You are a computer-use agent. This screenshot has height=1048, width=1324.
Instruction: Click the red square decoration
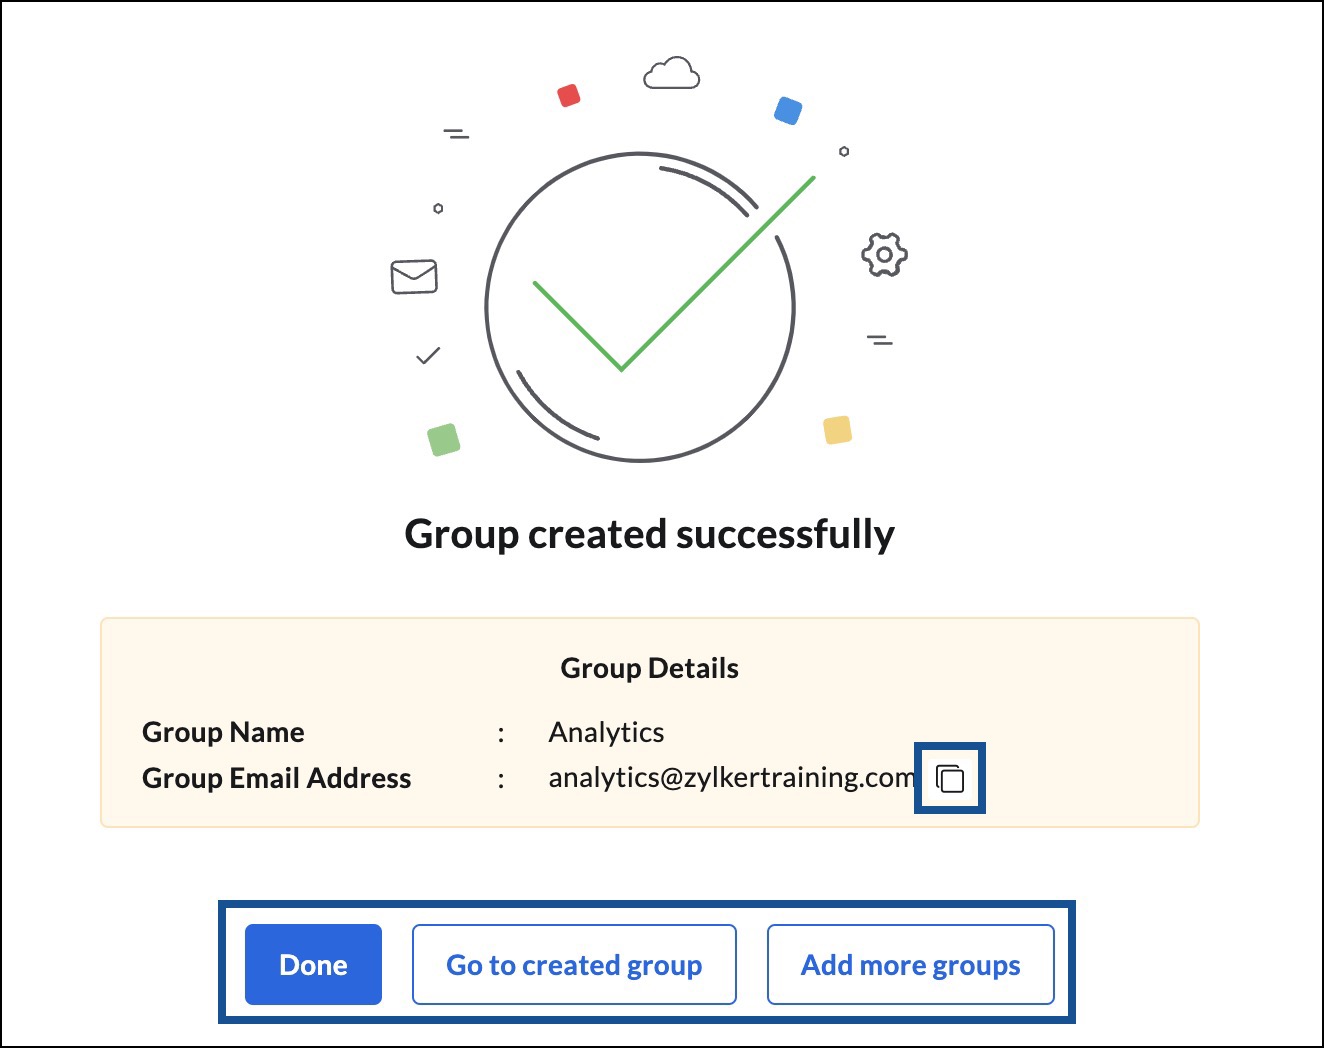pos(569,95)
